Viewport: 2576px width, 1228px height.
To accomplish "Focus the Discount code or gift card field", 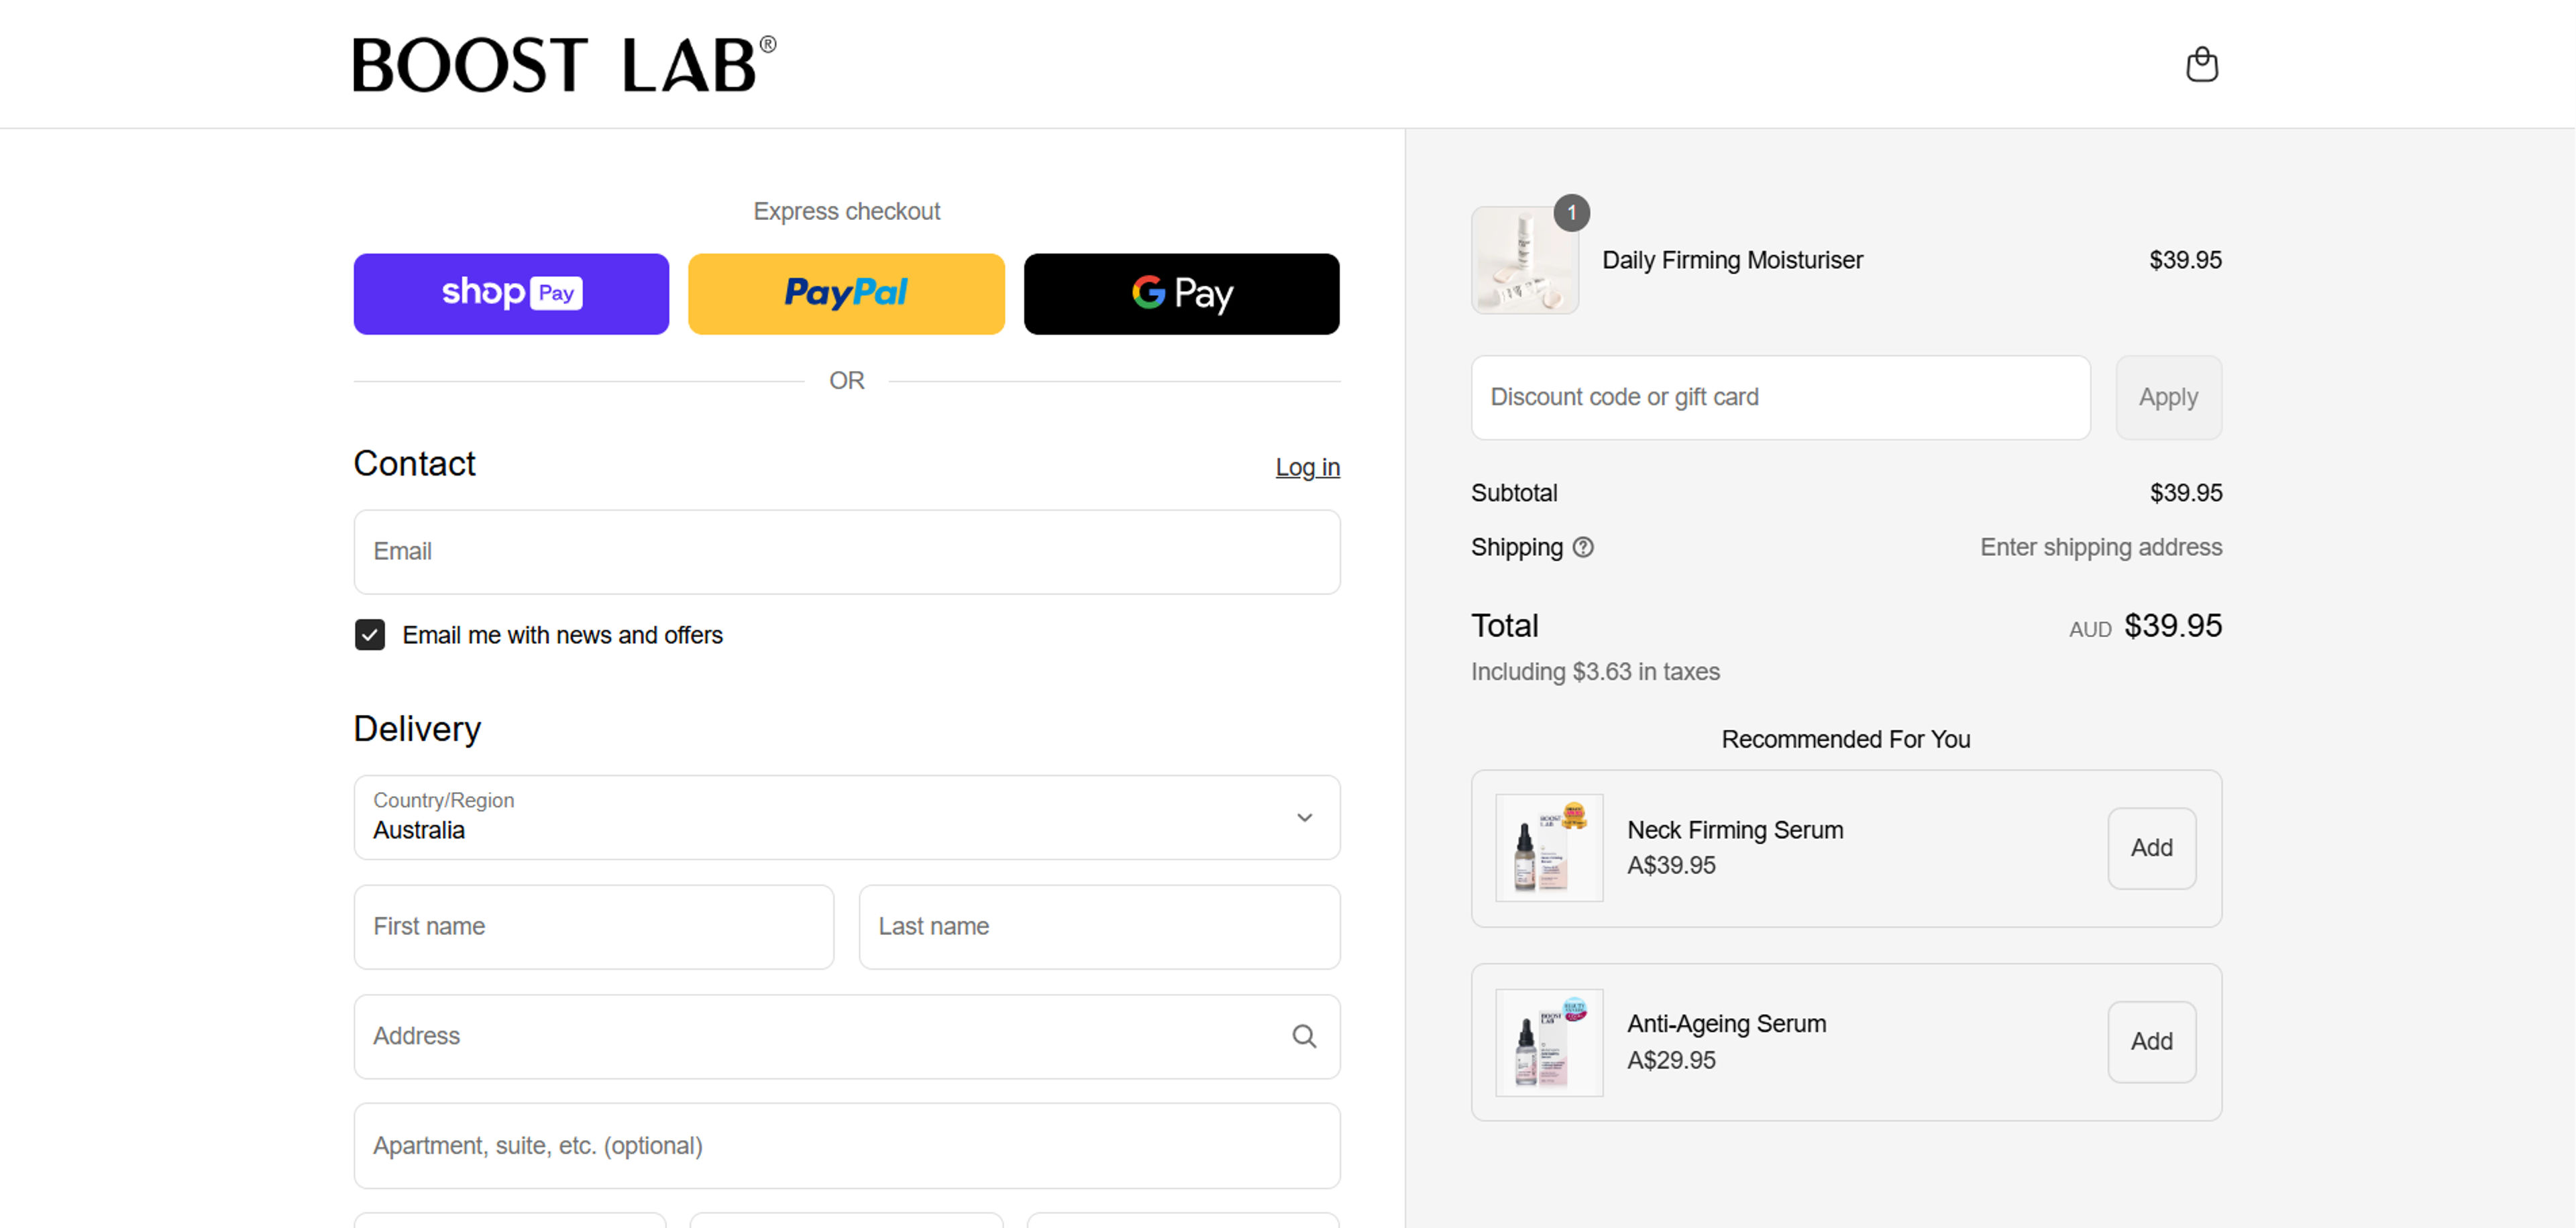I will pos(1780,397).
